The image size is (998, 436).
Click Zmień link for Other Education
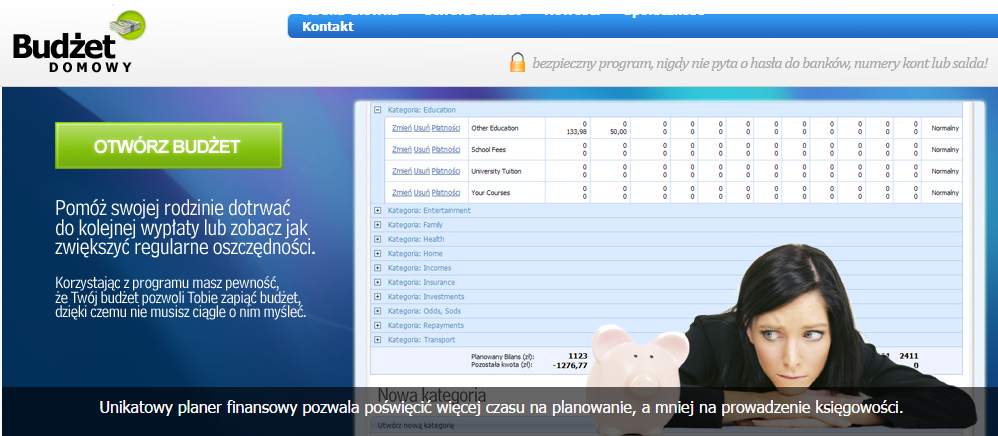click(402, 128)
